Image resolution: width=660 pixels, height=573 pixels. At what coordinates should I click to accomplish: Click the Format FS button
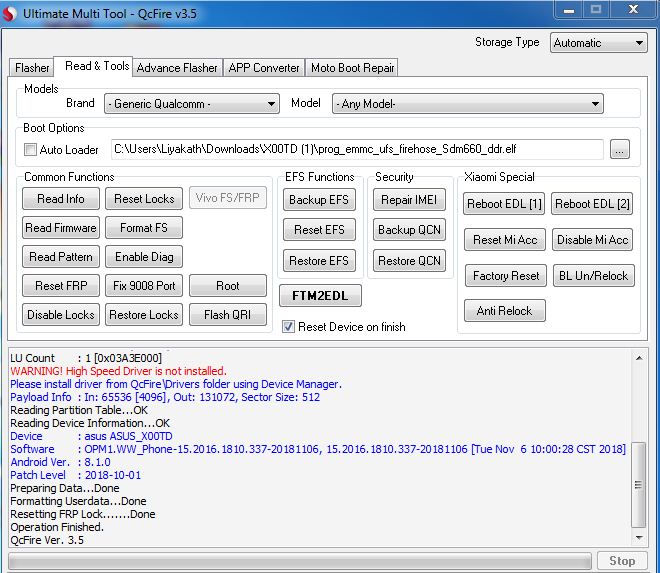pos(144,227)
